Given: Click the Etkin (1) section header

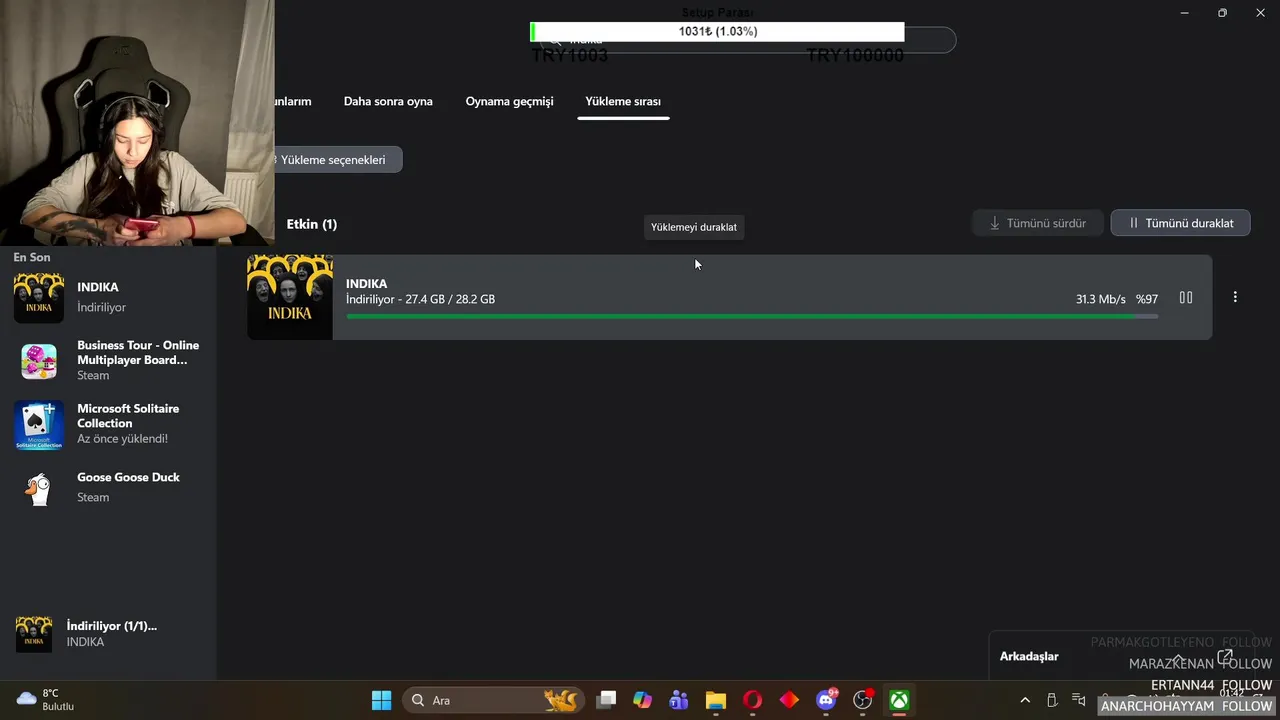Looking at the screenshot, I should point(312,224).
